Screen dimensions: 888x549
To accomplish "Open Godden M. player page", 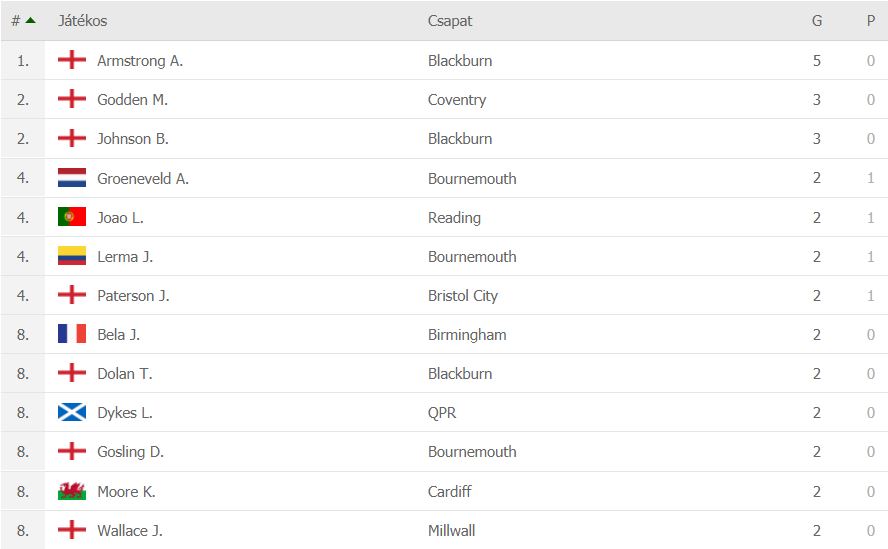I will tap(133, 100).
